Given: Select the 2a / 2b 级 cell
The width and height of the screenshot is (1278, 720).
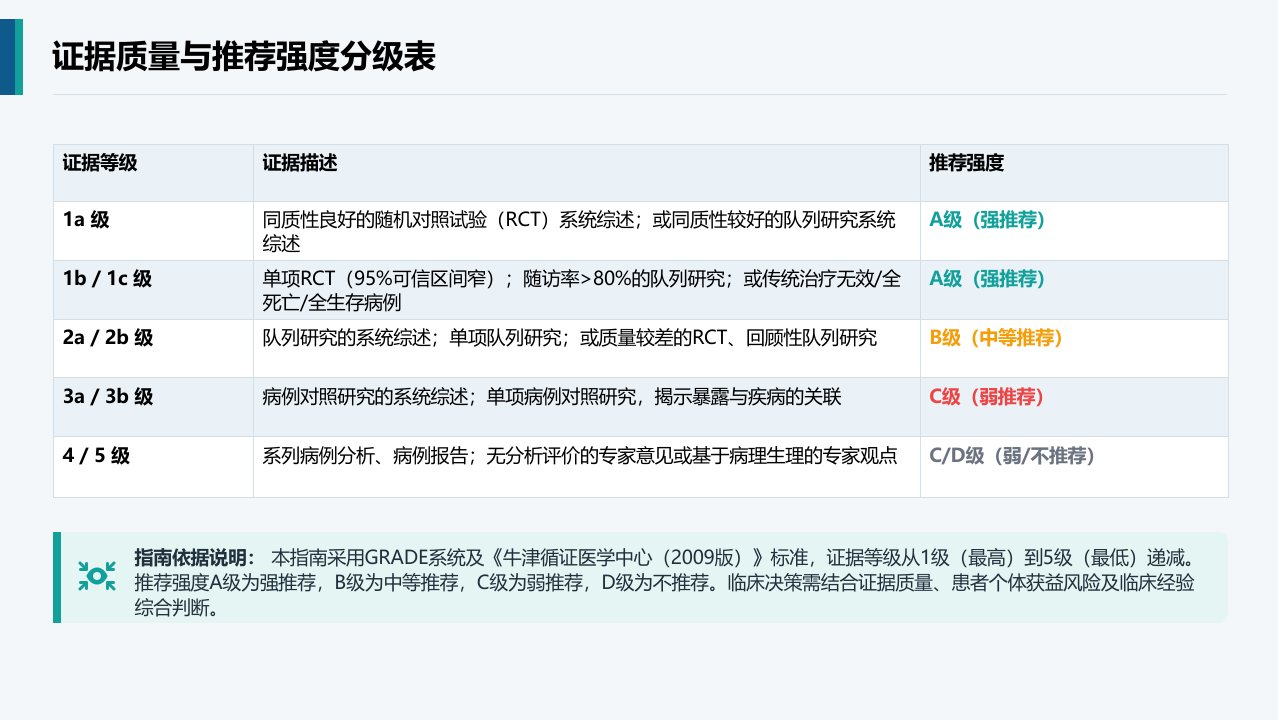Looking at the screenshot, I should (x=108, y=338).
